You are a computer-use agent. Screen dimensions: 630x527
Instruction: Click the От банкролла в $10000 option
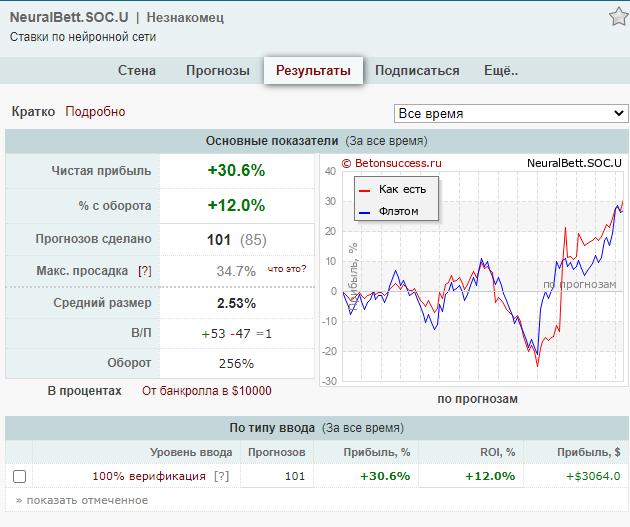pyautogui.click(x=206, y=391)
